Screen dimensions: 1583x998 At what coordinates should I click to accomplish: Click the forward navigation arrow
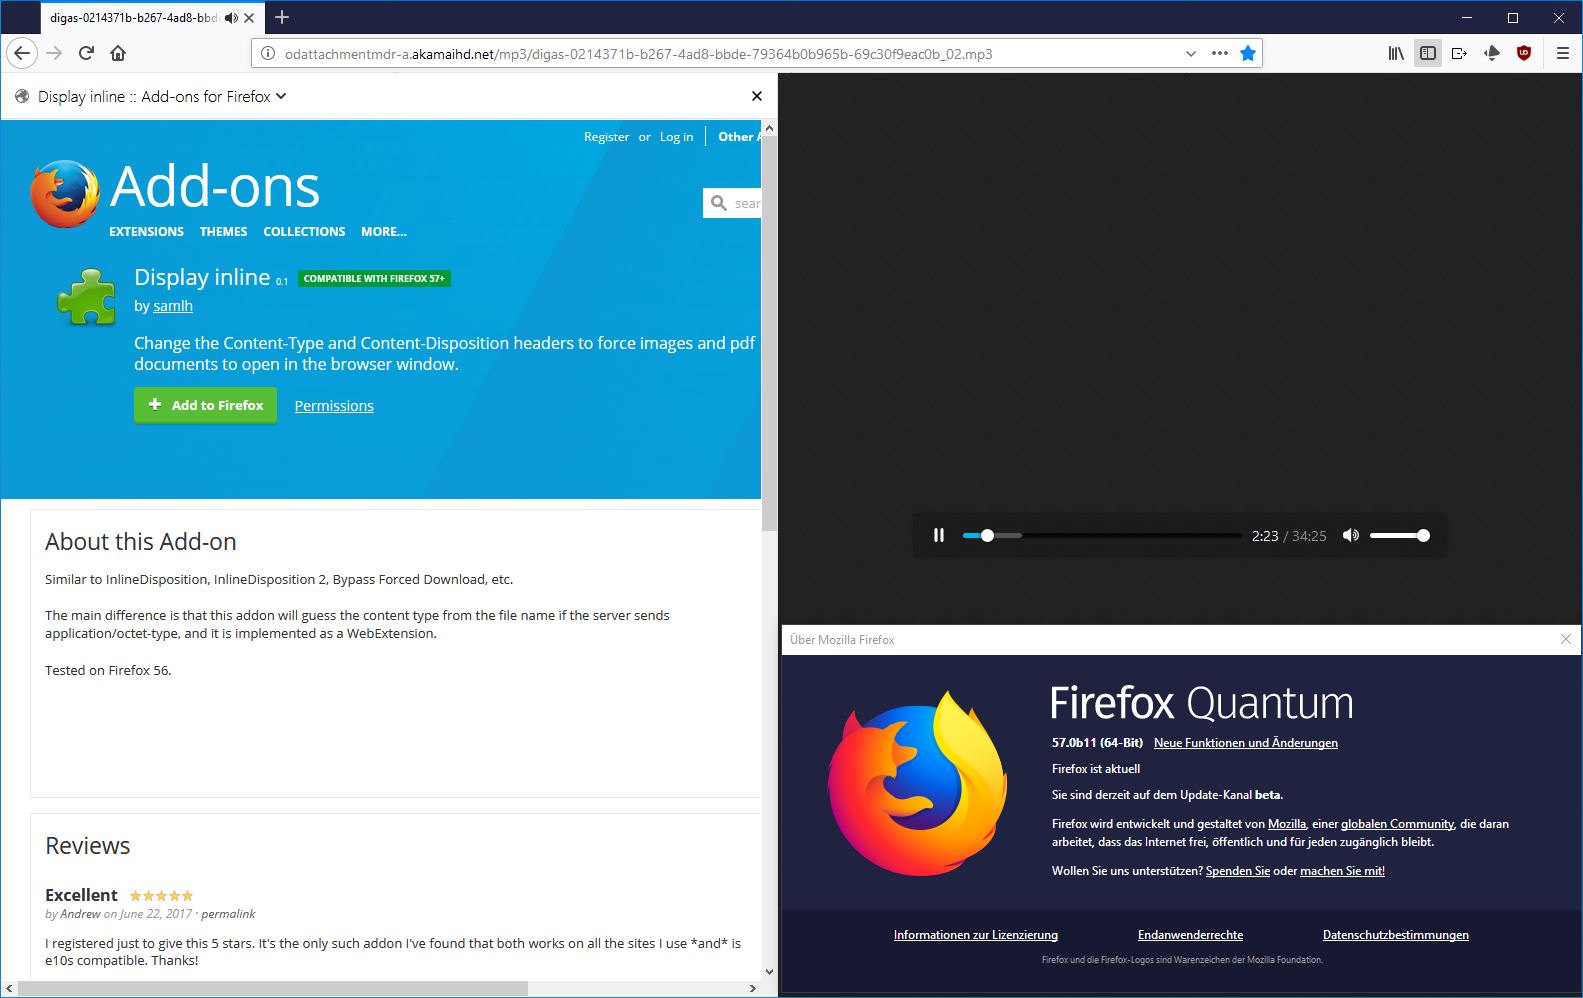click(54, 53)
